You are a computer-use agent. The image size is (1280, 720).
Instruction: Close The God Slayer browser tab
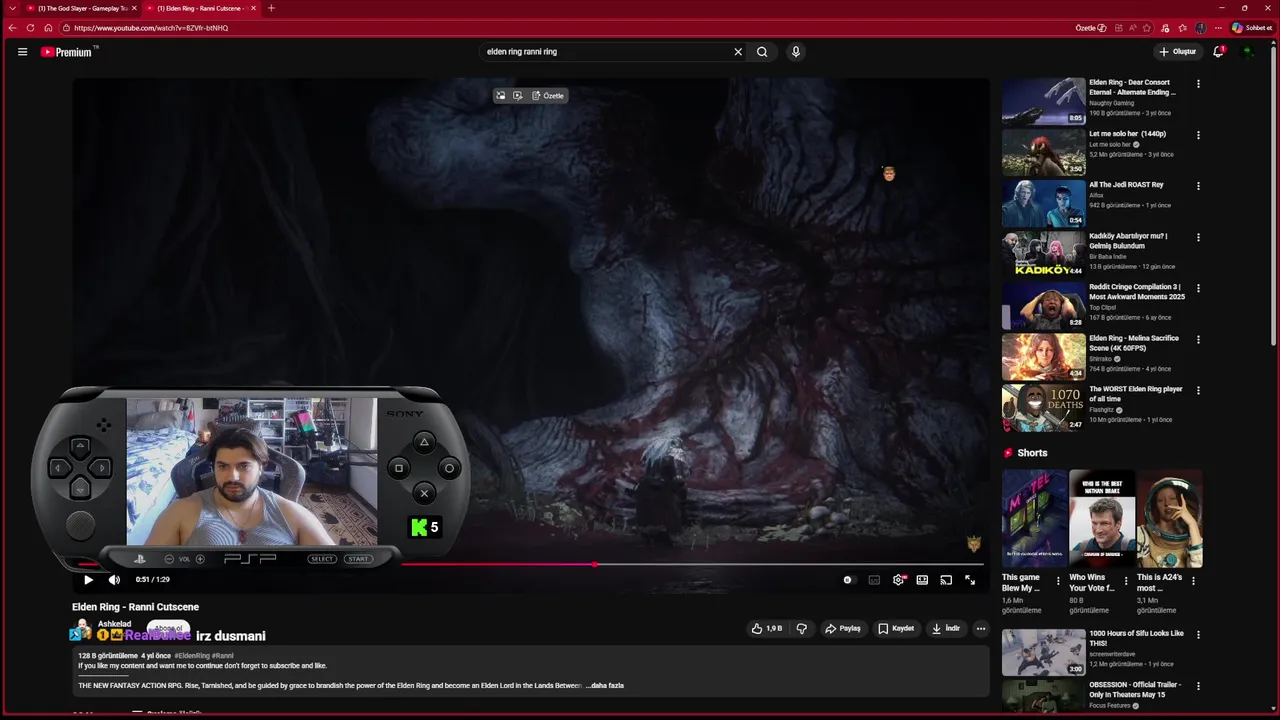(x=134, y=8)
